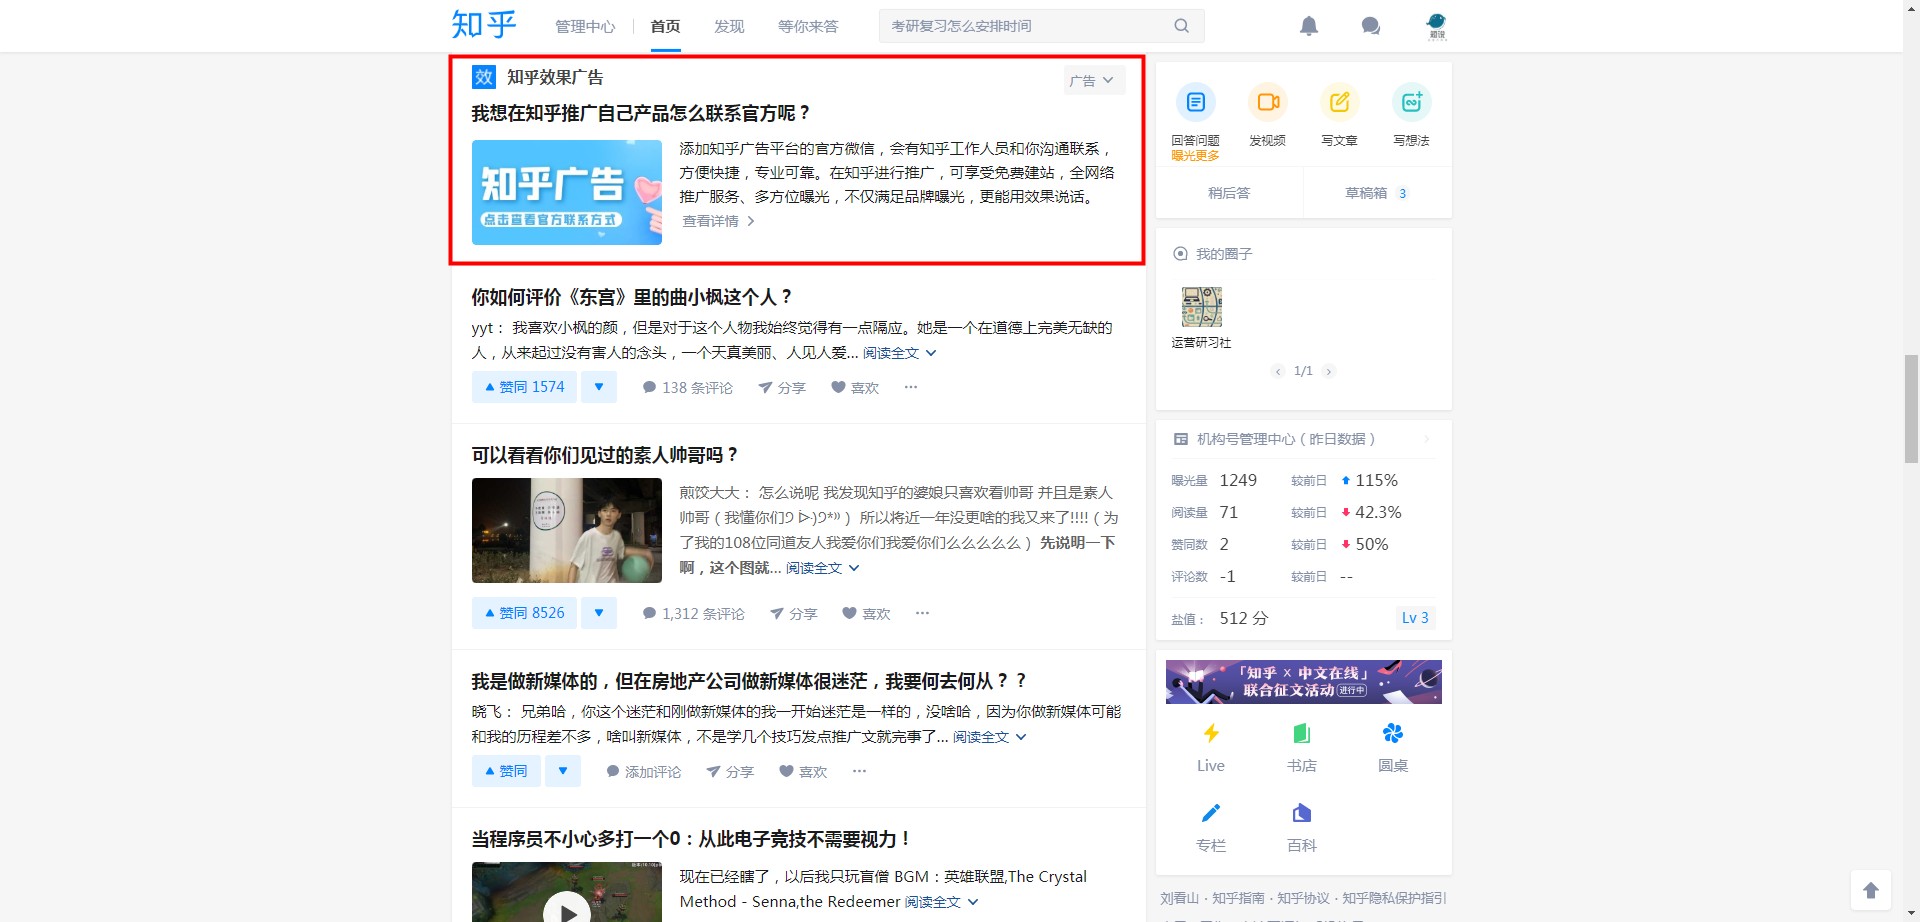Open the private messages chat bubble icon
Screen dimensions: 1920x922
1371,26
